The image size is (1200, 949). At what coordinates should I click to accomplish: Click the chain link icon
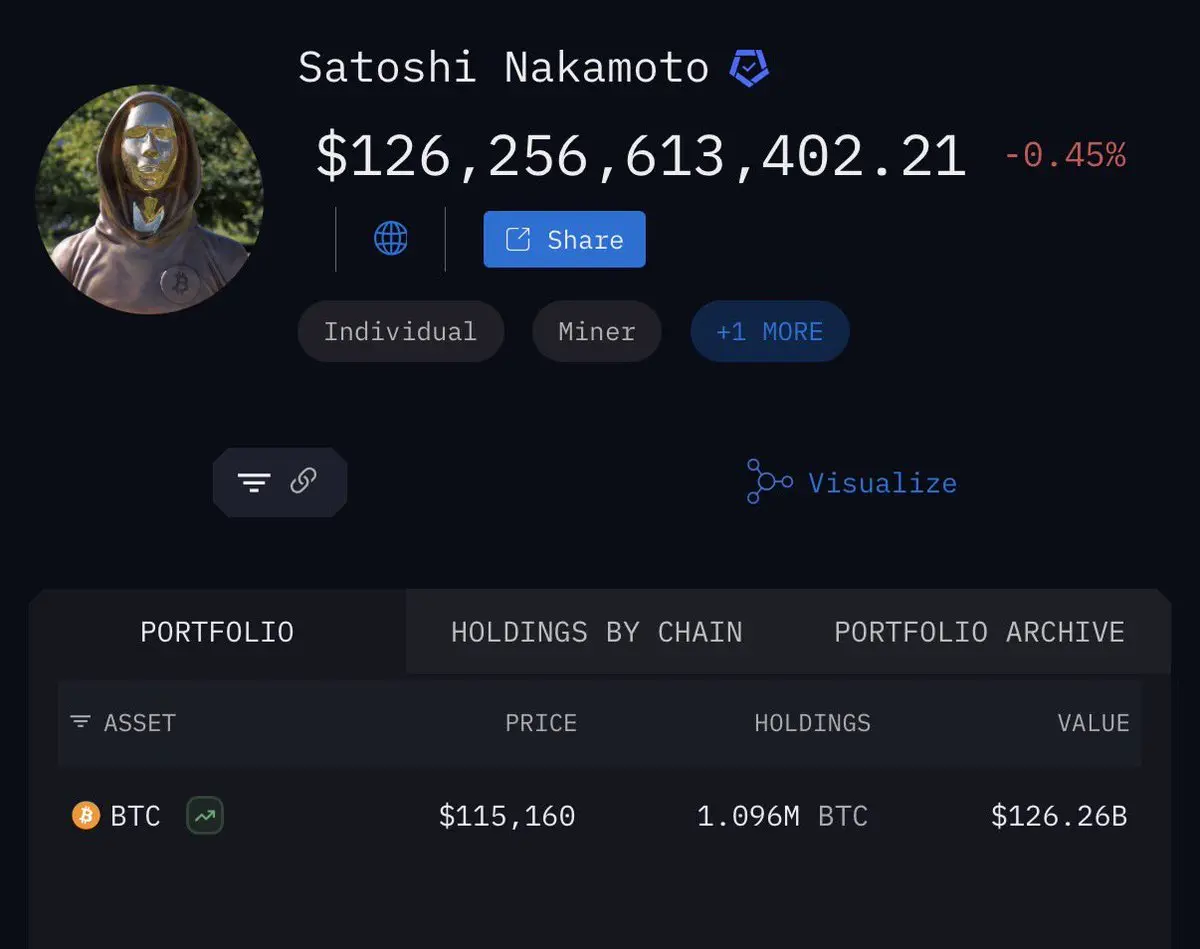click(303, 482)
